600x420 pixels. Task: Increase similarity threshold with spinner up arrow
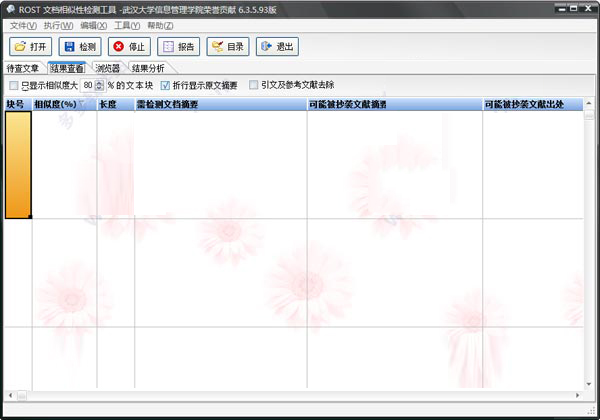point(99,82)
